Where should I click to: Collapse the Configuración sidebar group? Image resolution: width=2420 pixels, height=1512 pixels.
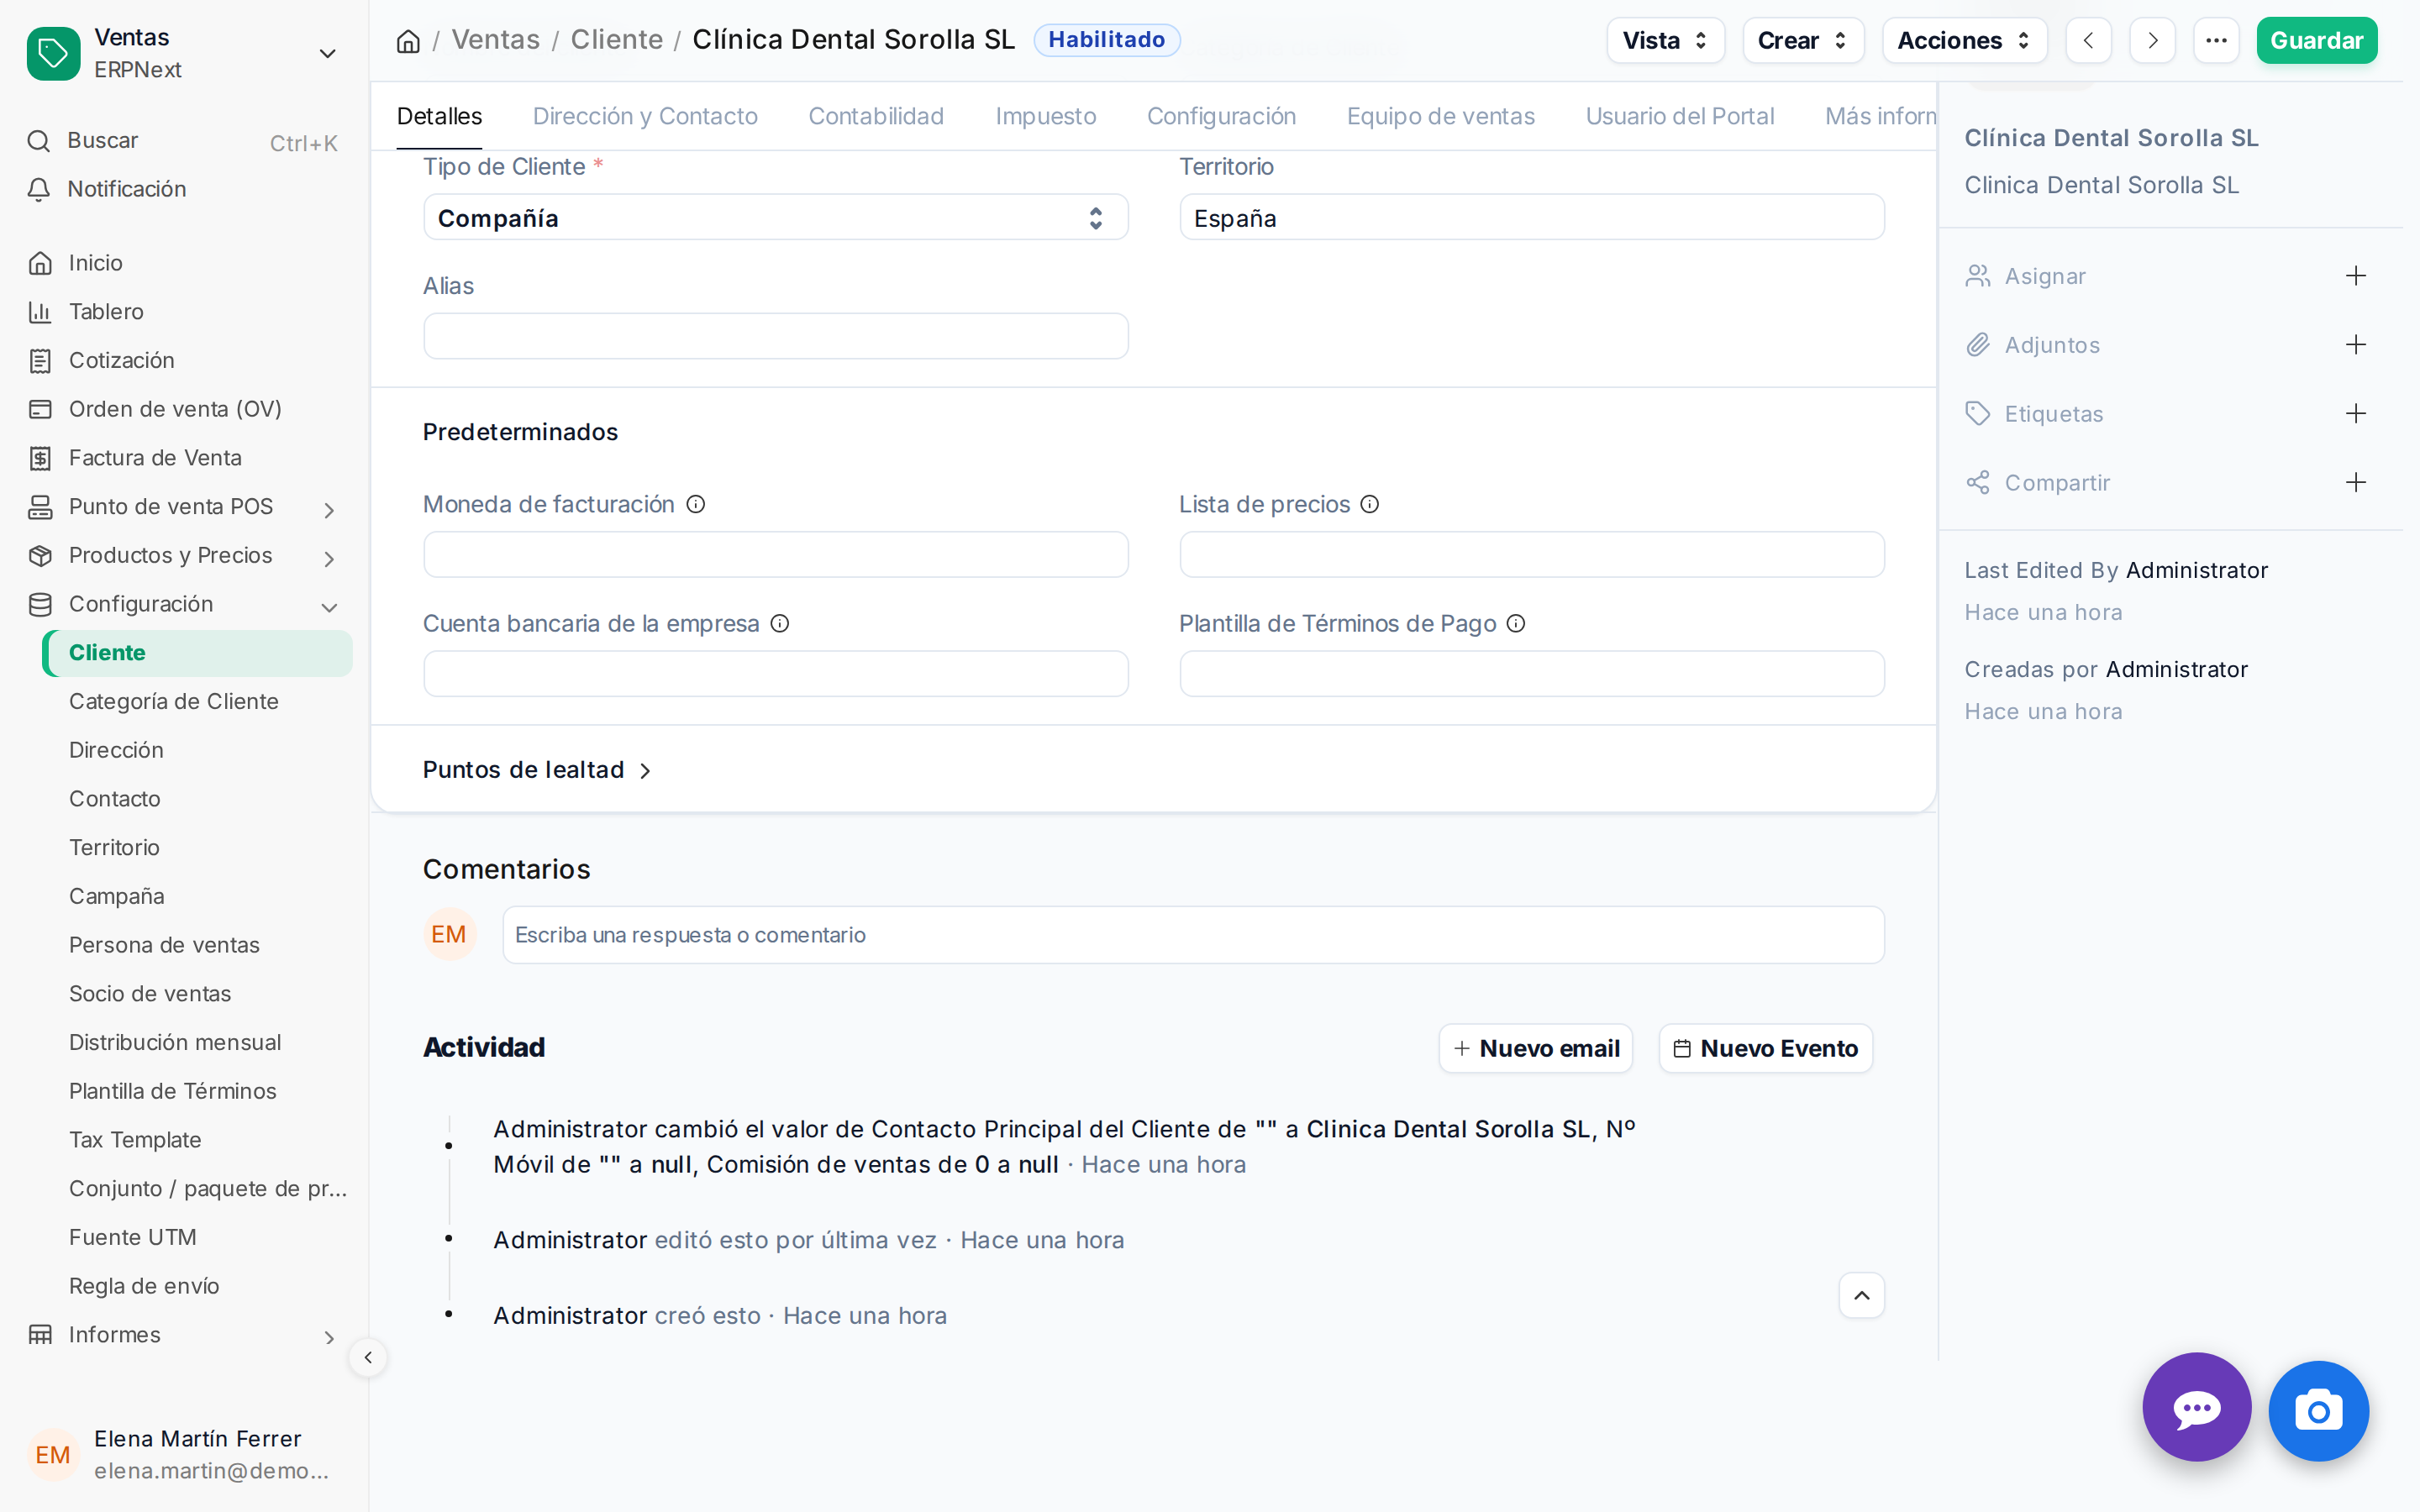(329, 607)
